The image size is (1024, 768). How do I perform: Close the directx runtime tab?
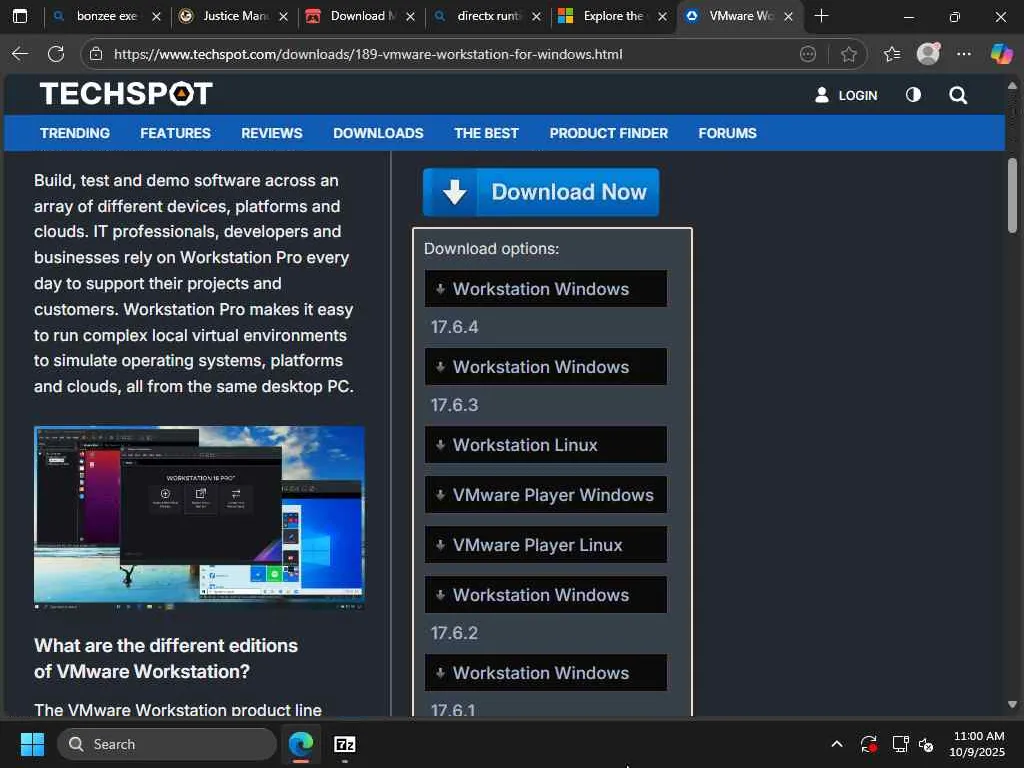click(536, 16)
